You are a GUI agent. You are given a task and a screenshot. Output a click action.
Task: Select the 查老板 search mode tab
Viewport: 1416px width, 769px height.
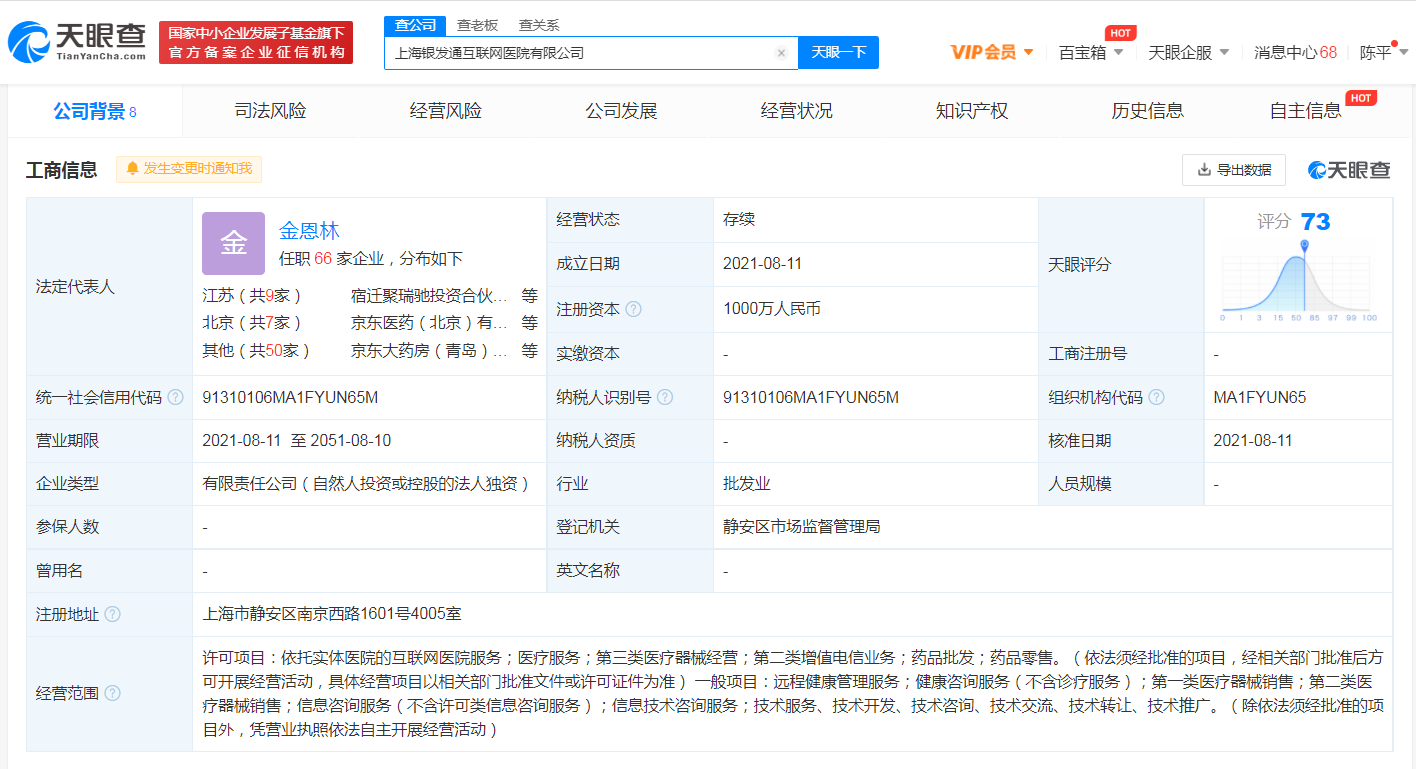click(x=477, y=25)
